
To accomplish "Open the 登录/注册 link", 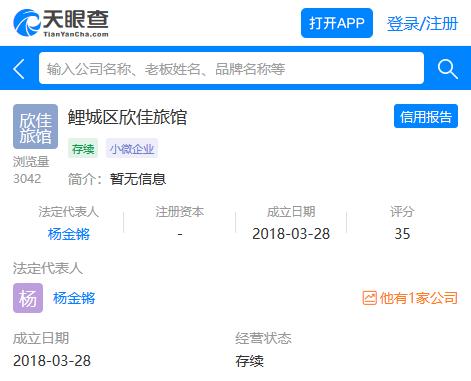I will point(422,24).
